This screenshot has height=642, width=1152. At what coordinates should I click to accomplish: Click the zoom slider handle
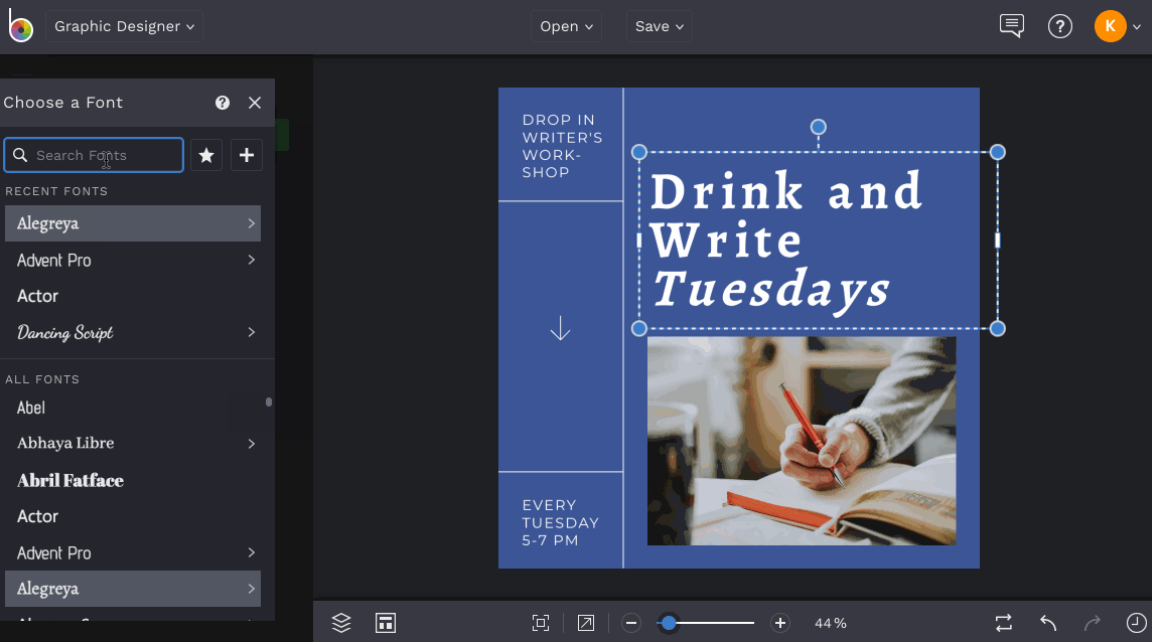(669, 623)
